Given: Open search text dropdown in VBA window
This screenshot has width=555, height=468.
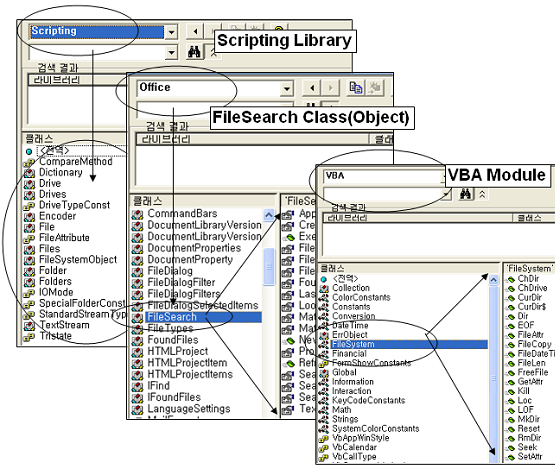Looking at the screenshot, I should point(447,194).
